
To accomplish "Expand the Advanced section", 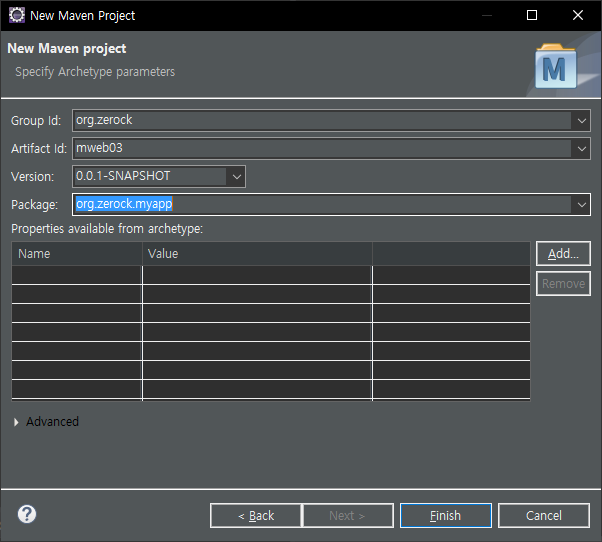I will tap(16, 422).
